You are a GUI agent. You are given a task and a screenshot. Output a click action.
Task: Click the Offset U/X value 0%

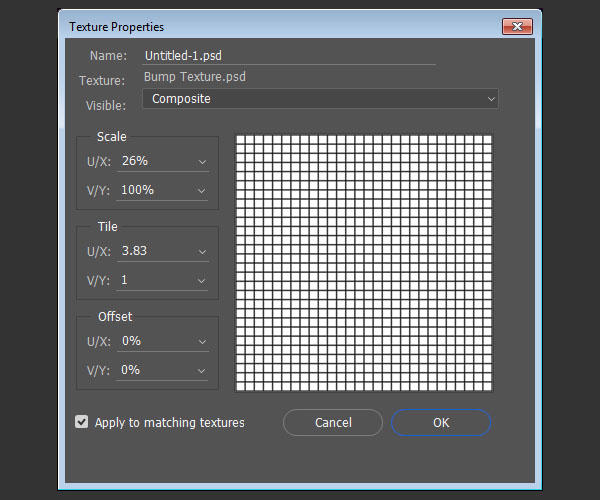pos(131,341)
